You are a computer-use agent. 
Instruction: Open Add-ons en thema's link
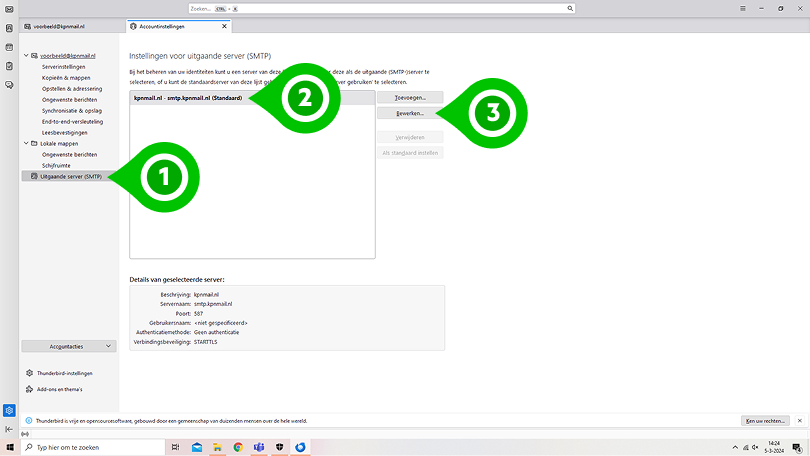(59, 389)
